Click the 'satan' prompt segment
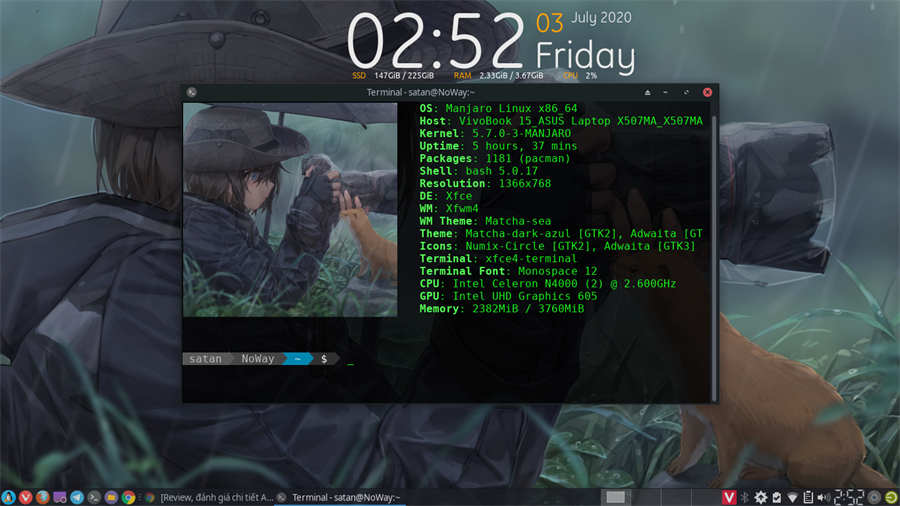The height and width of the screenshot is (506, 900). [205, 359]
